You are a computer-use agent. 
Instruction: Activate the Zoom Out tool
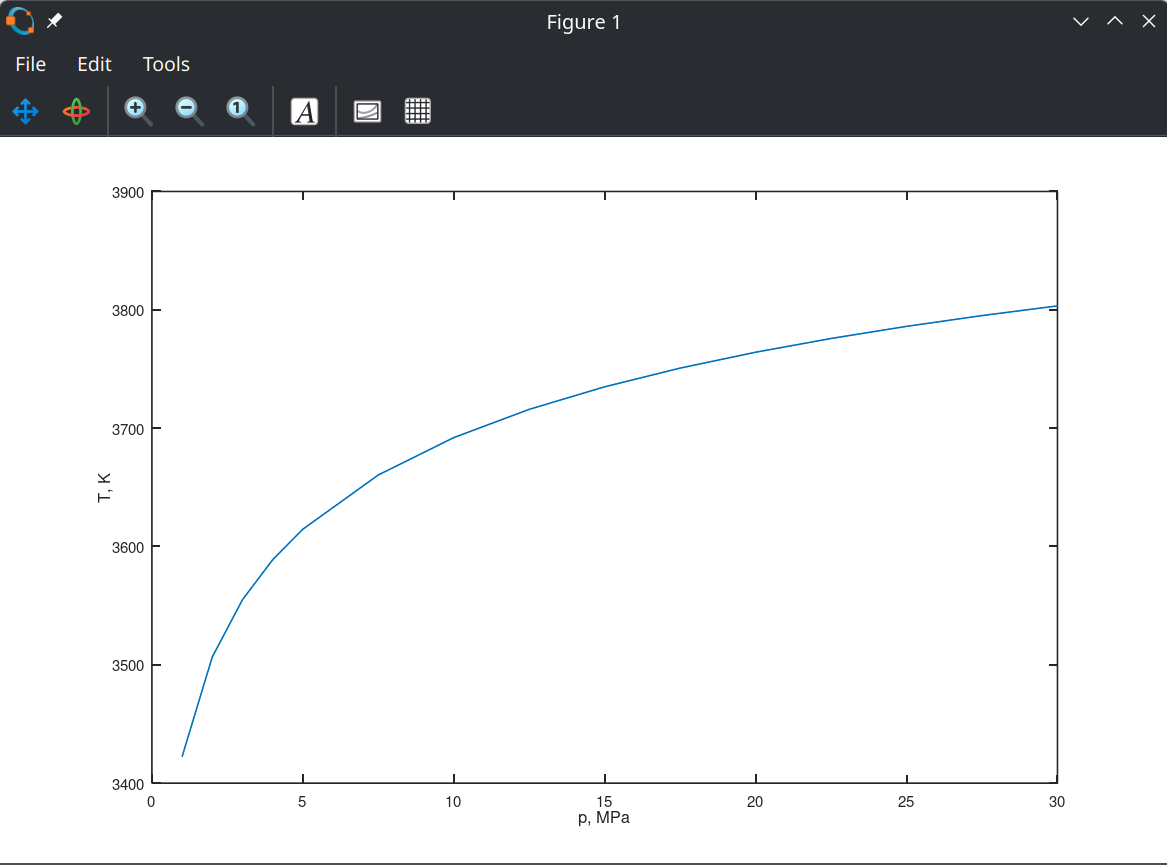point(189,111)
